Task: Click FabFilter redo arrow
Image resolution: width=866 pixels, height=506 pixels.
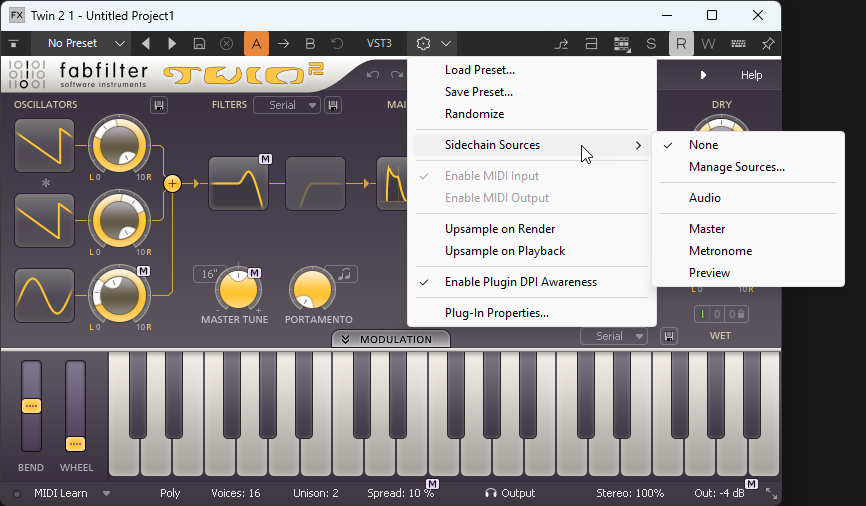Action: 397,75
